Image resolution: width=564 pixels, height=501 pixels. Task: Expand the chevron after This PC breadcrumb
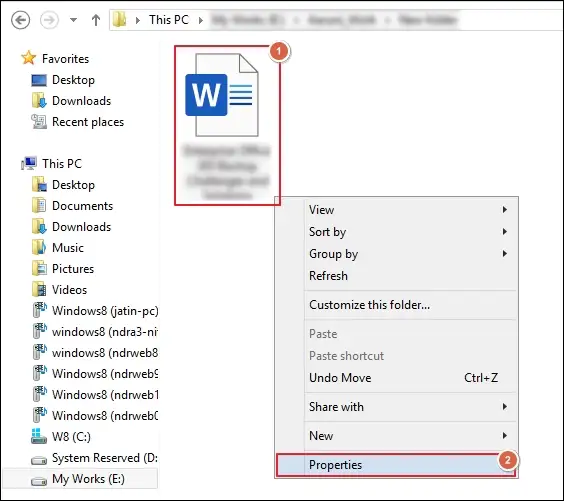(x=201, y=20)
